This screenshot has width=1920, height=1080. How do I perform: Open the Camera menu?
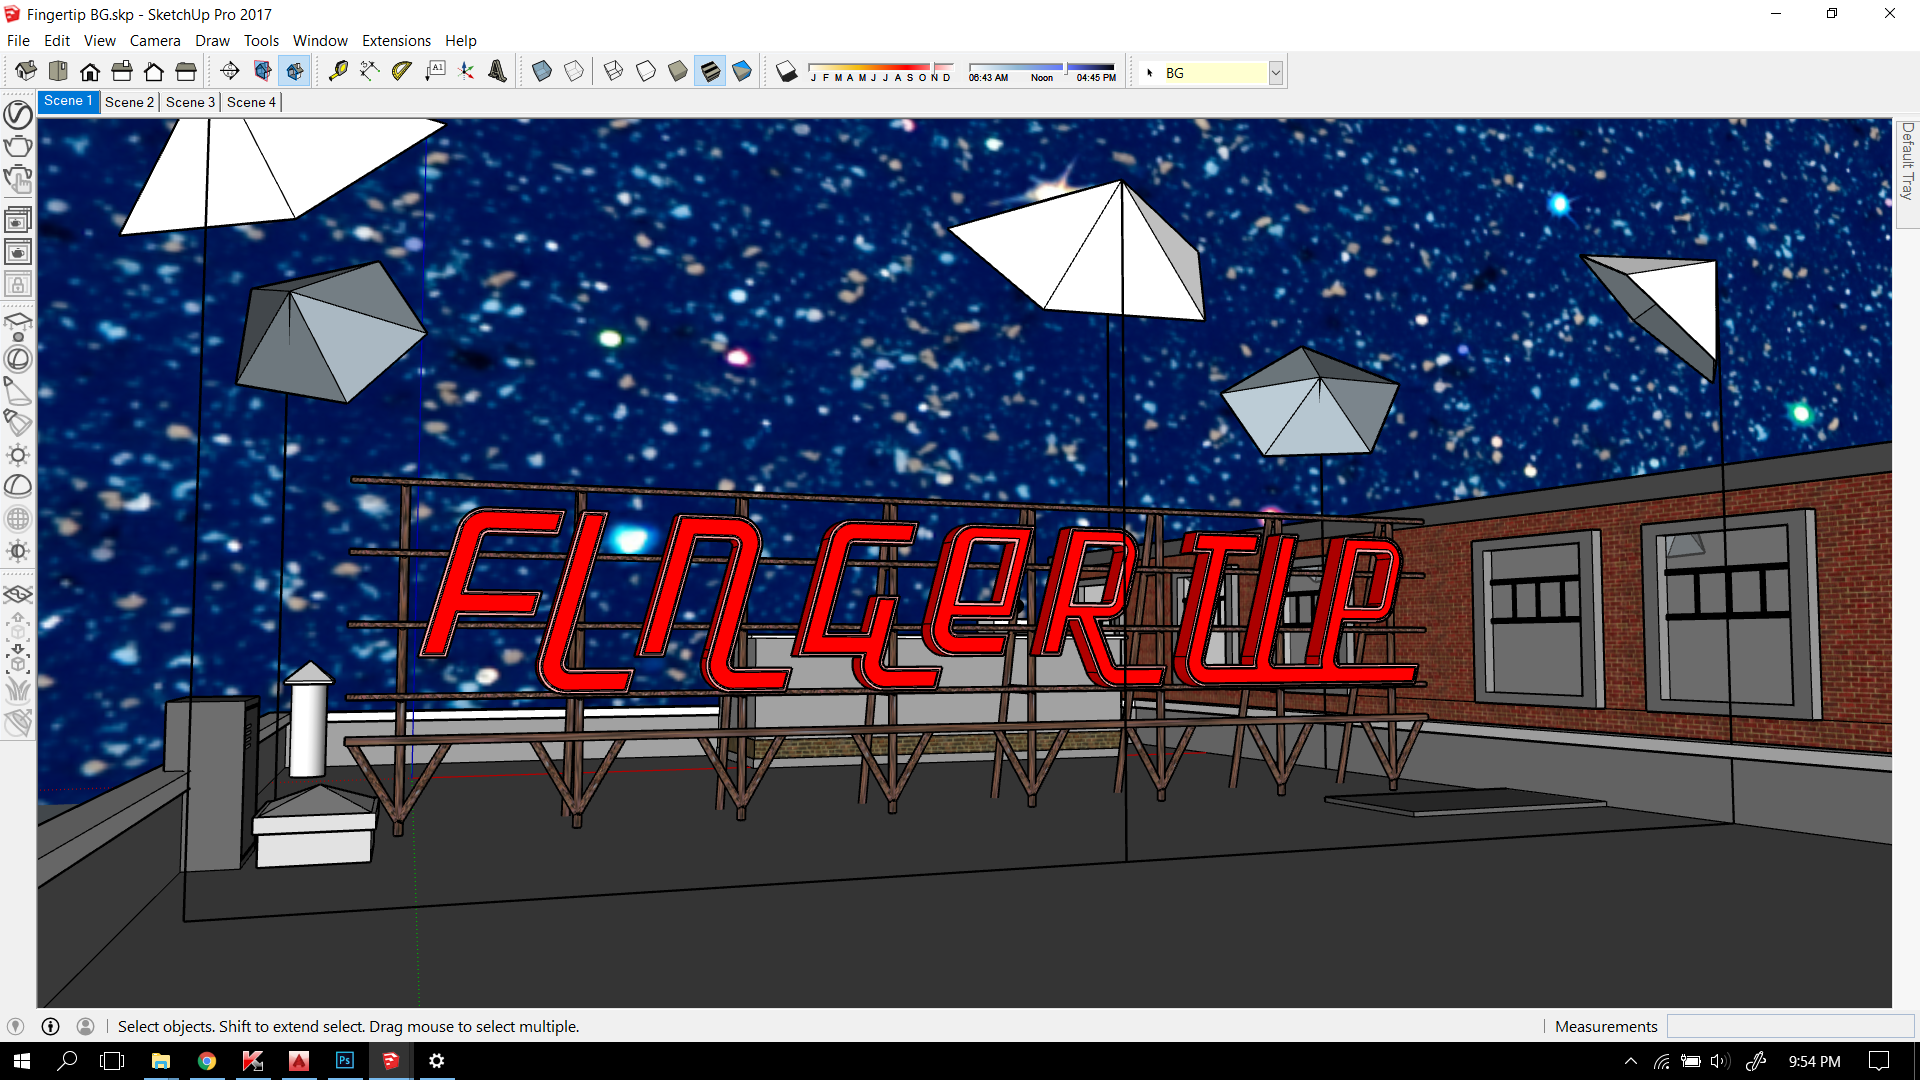(x=155, y=40)
